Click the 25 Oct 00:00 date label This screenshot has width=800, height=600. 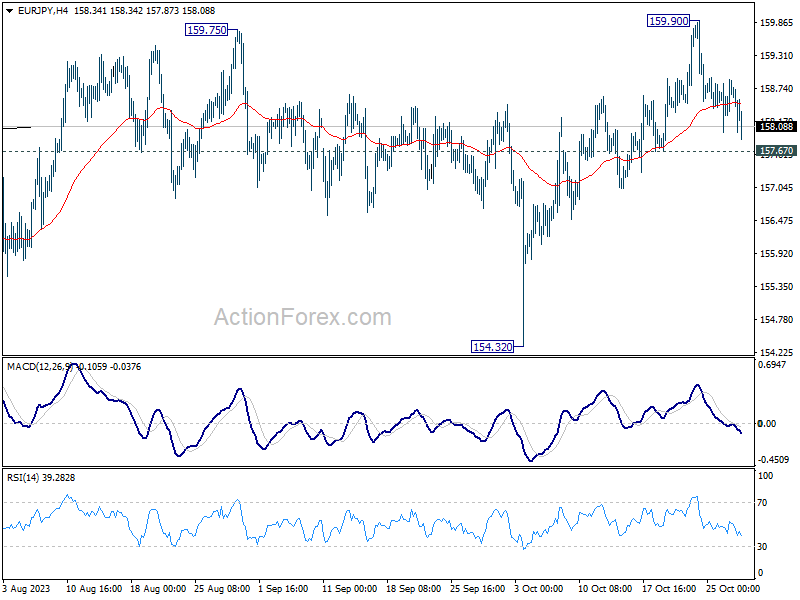(733, 589)
